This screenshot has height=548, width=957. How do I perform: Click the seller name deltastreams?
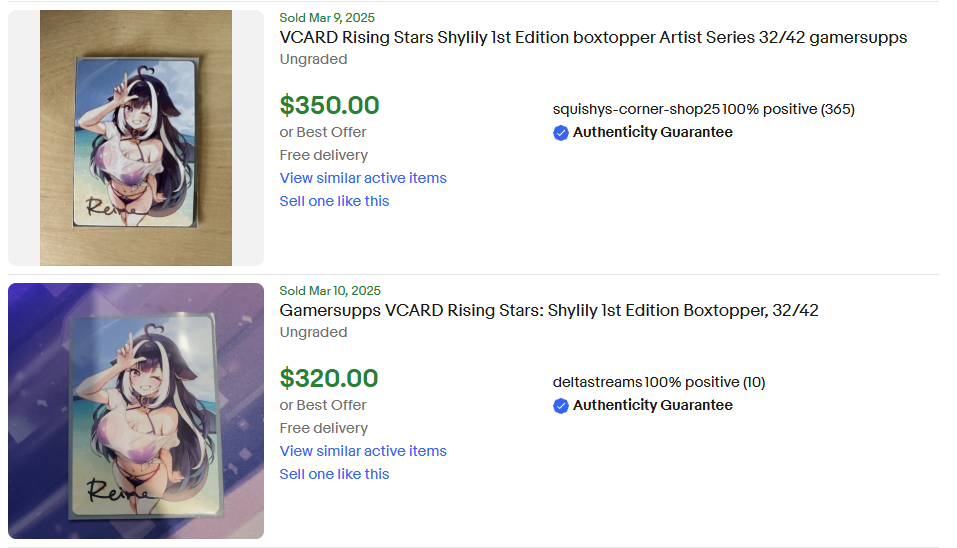[597, 383]
